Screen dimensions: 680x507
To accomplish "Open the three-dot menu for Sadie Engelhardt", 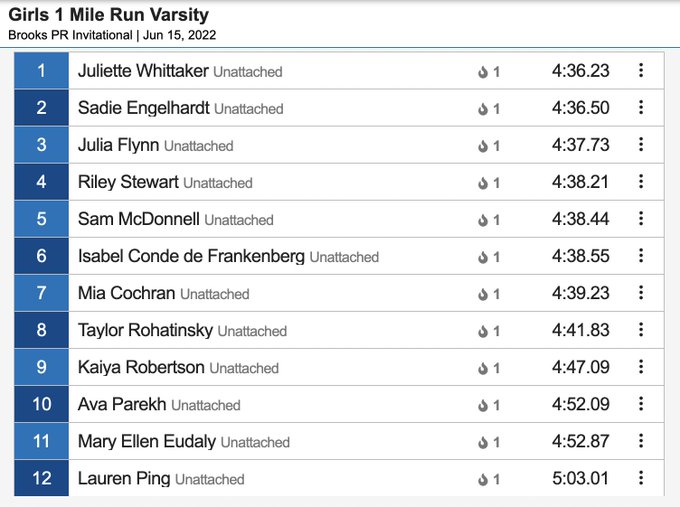I will coord(641,107).
